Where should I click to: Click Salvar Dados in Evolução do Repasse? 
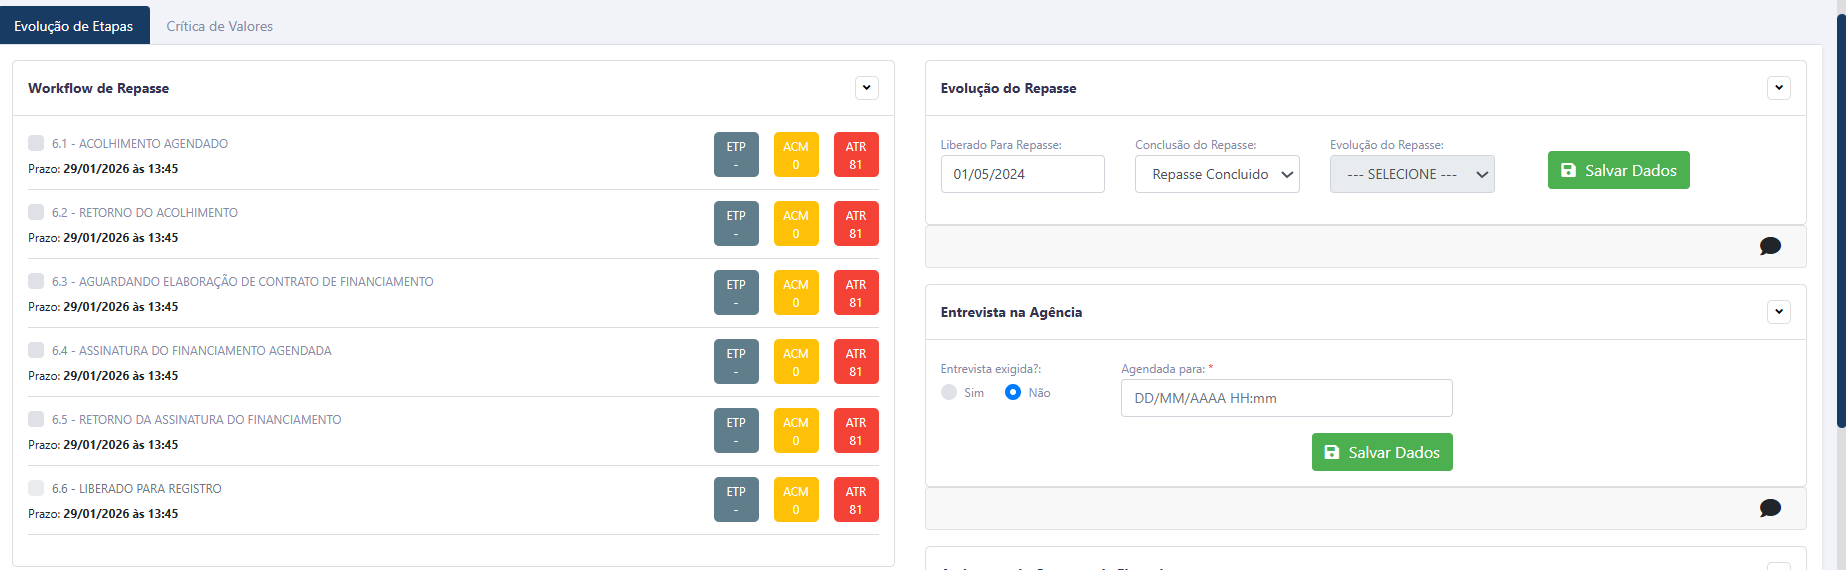click(1618, 170)
